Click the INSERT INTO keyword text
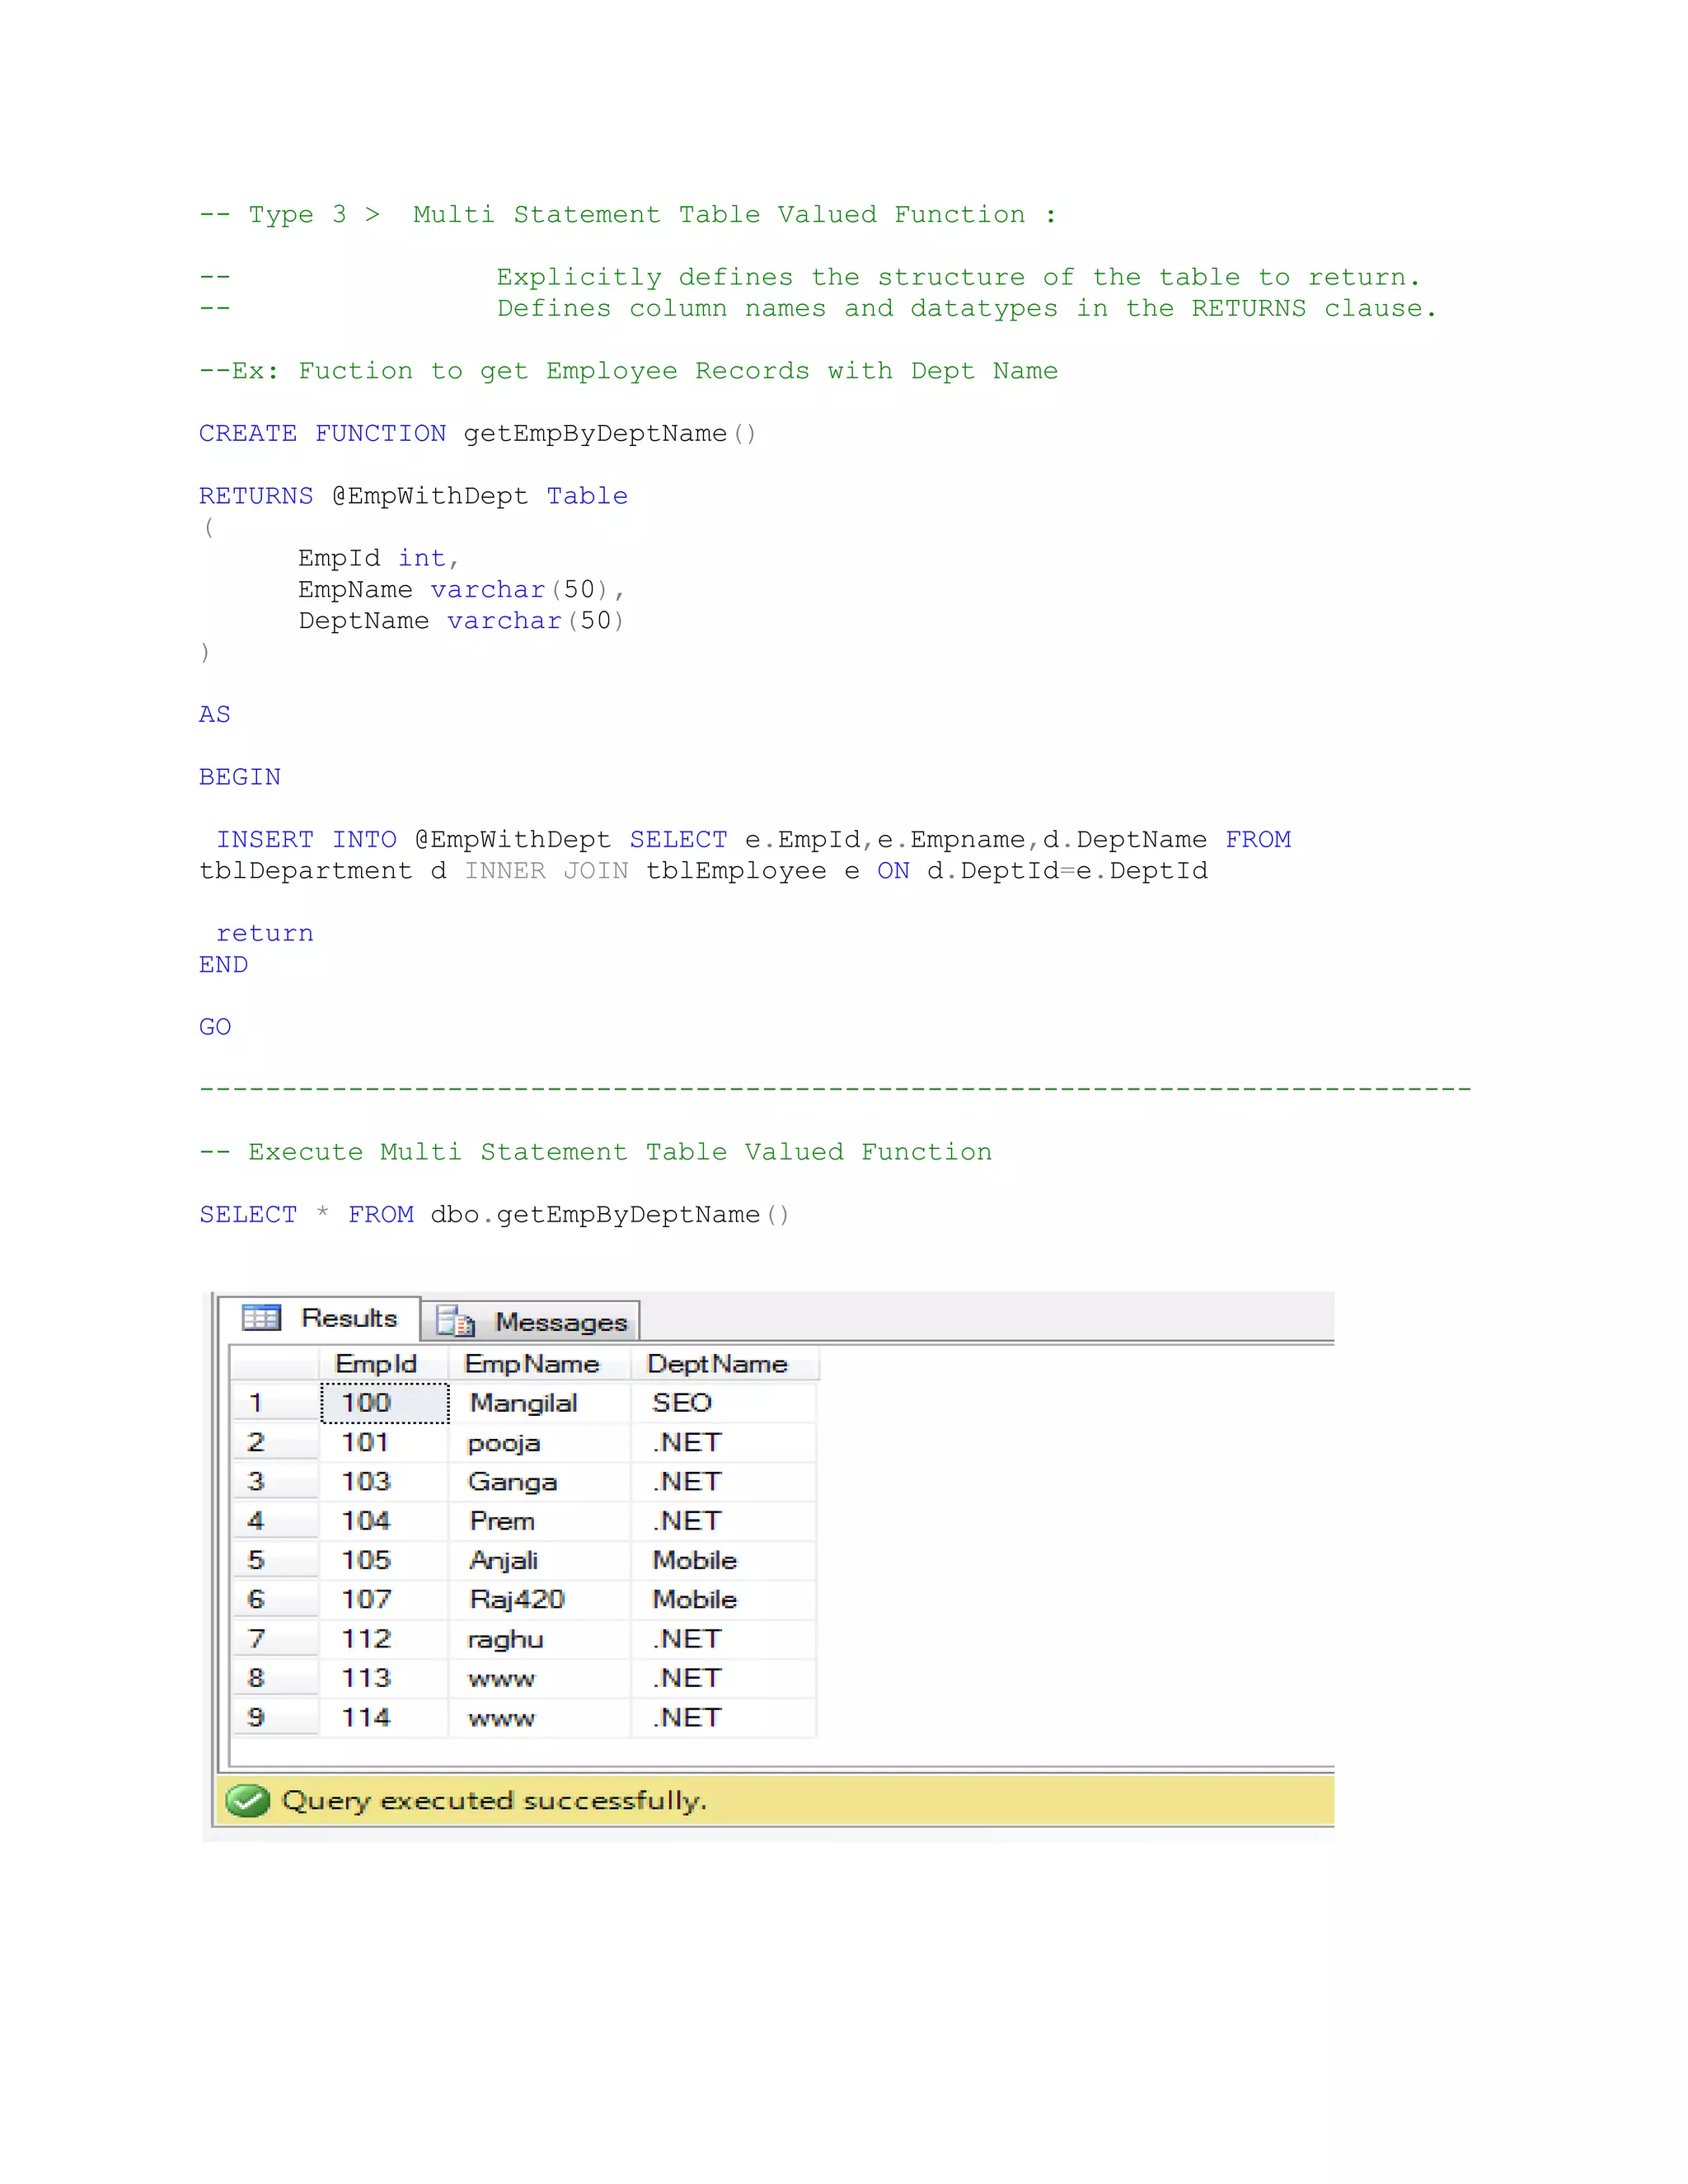 (x=306, y=839)
